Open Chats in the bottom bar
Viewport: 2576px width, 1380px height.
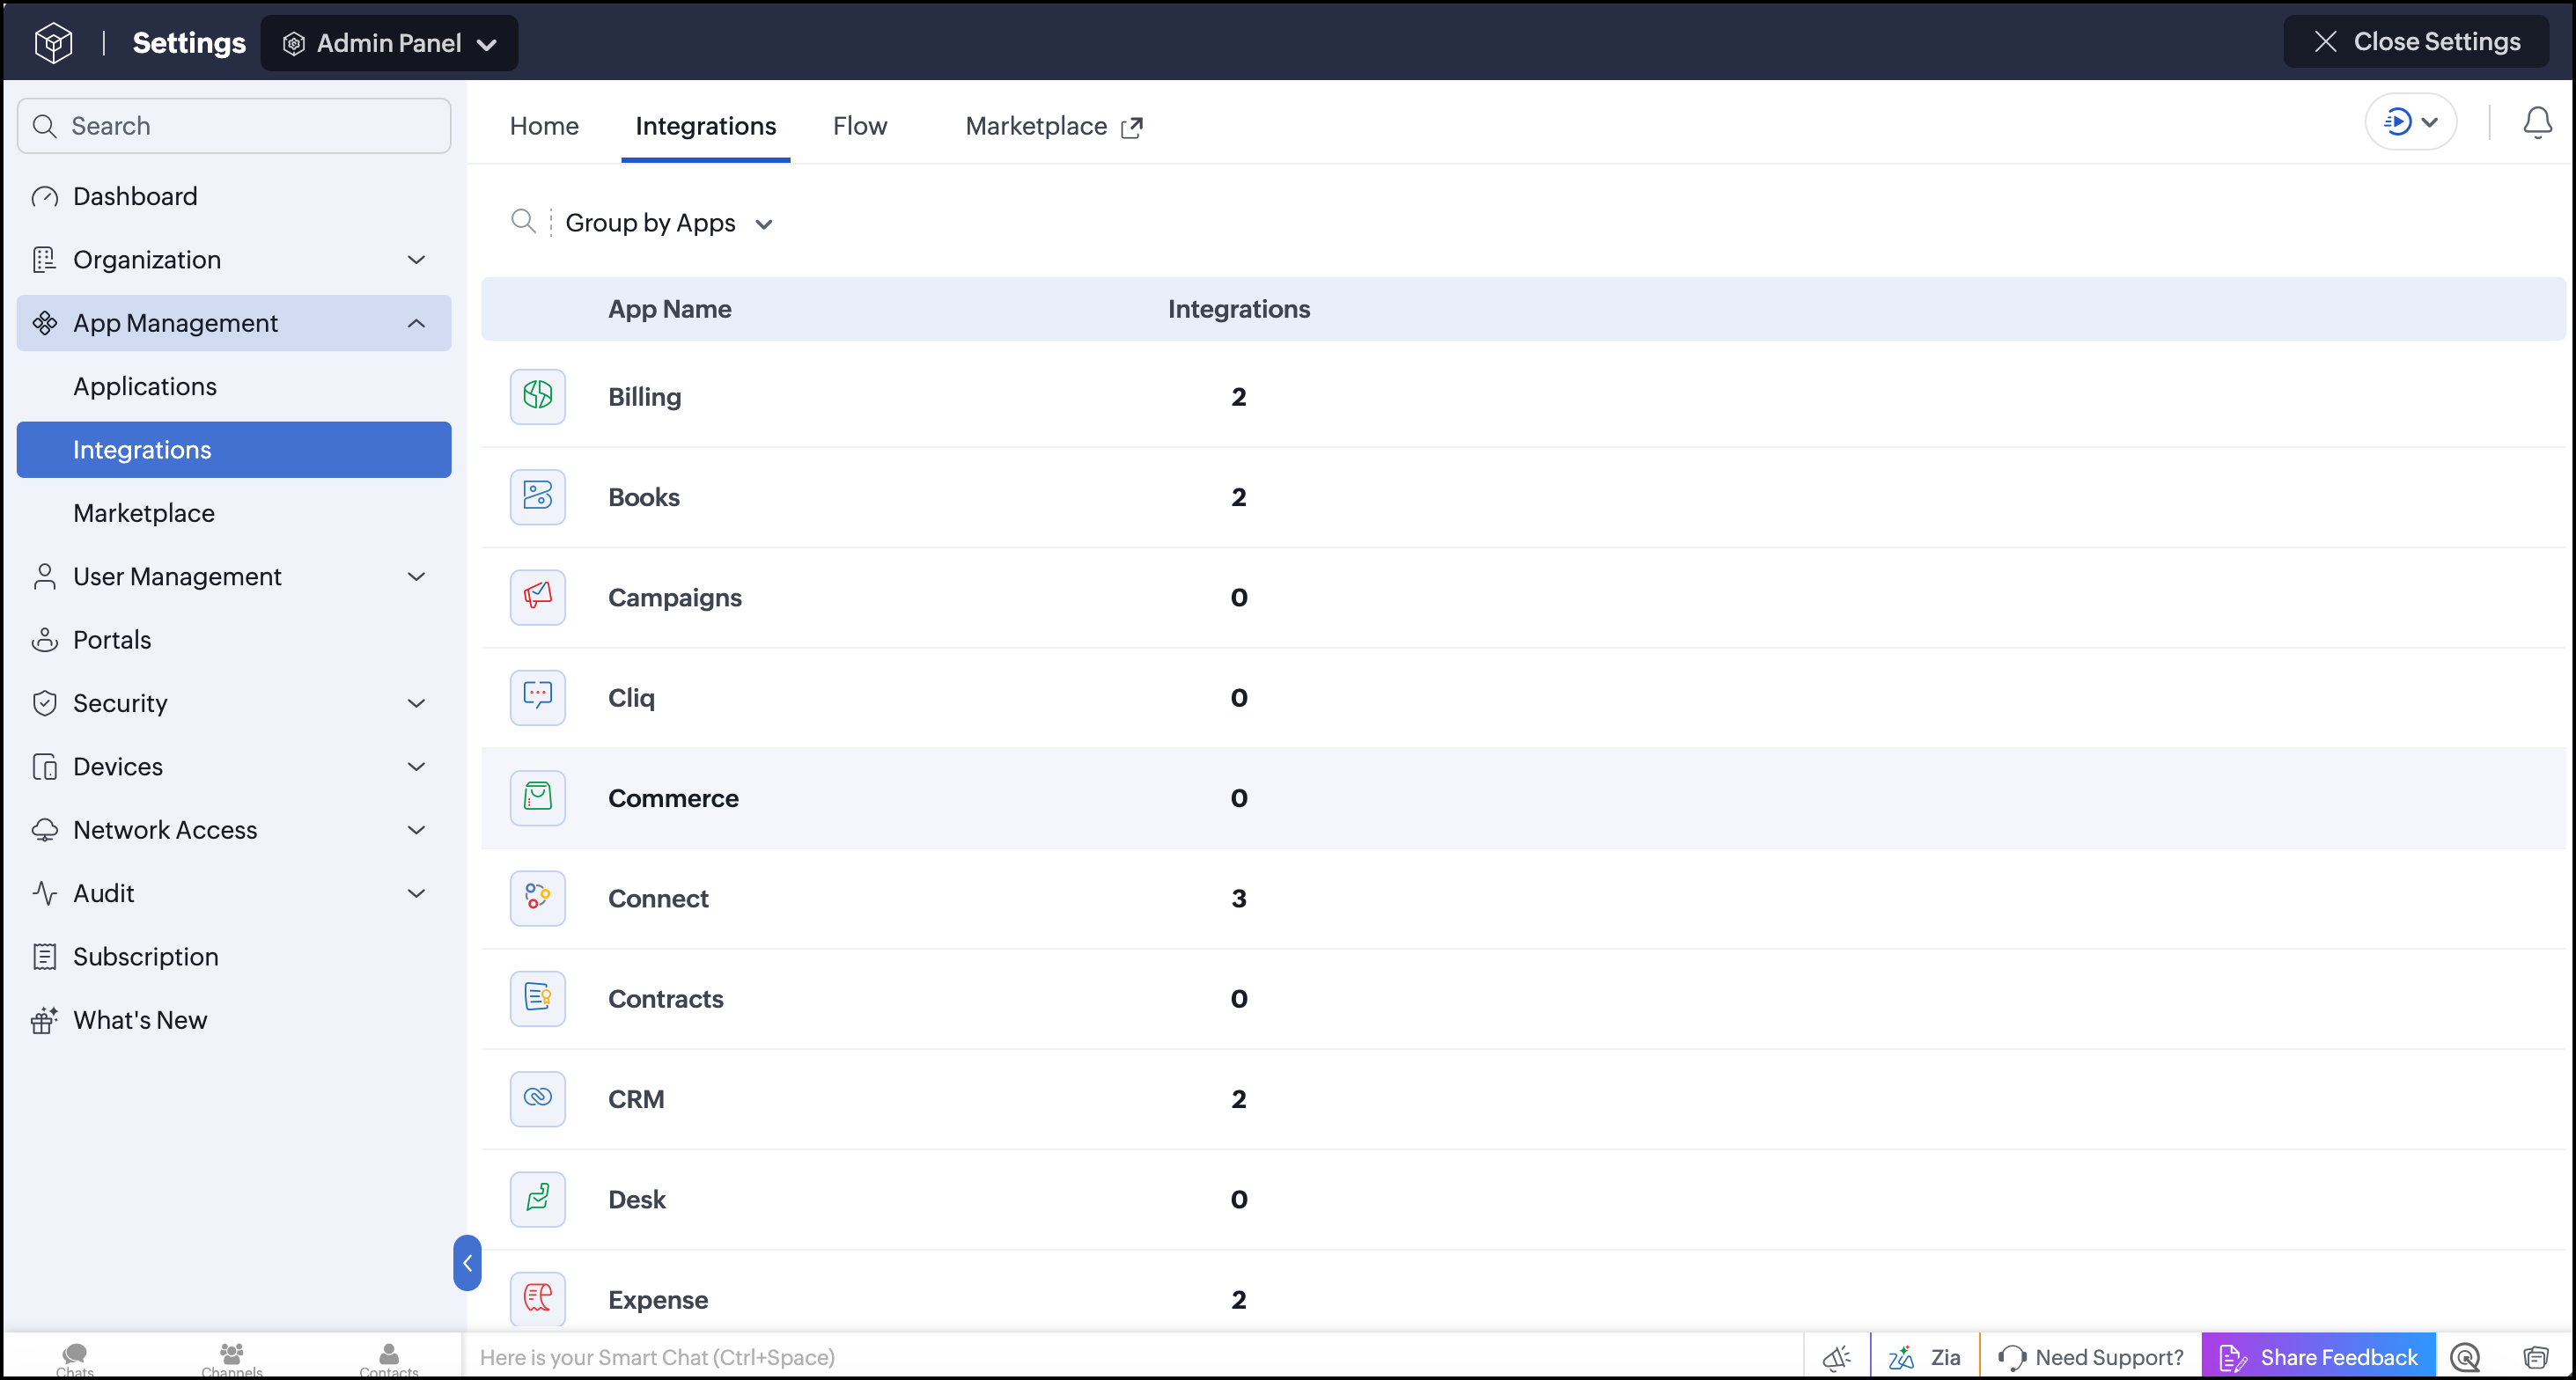pyautogui.click(x=75, y=1359)
